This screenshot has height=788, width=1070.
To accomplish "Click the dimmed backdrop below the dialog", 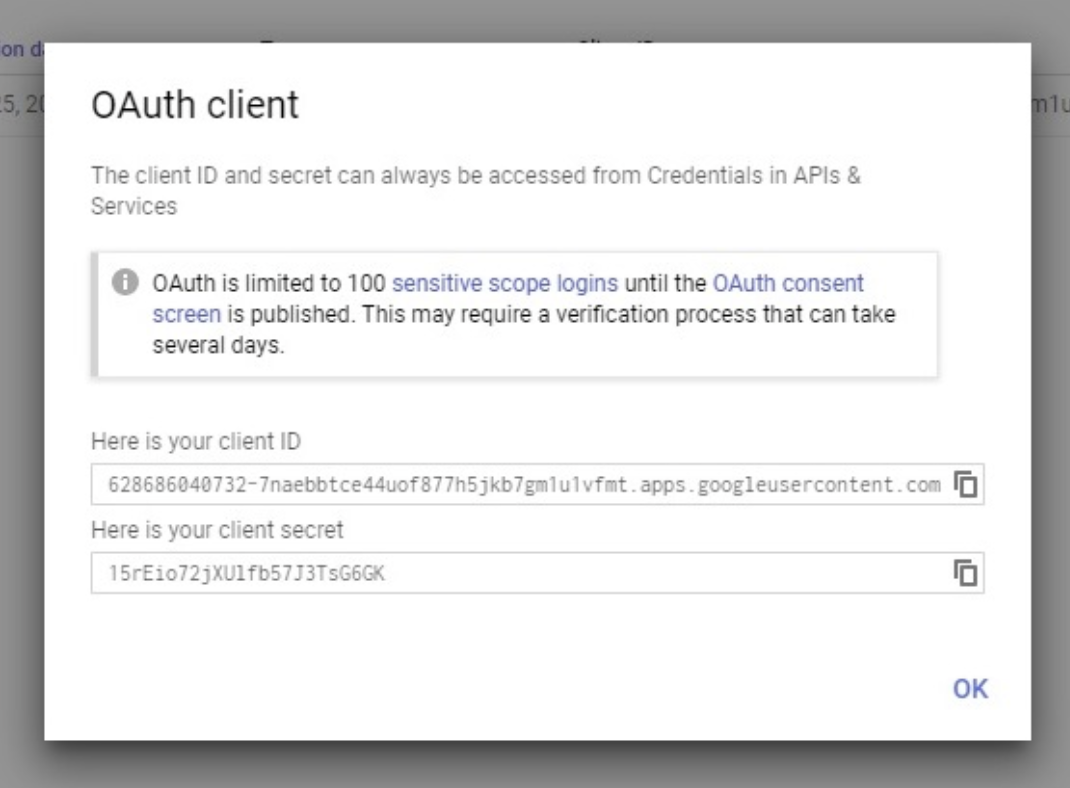I will tap(535, 766).
